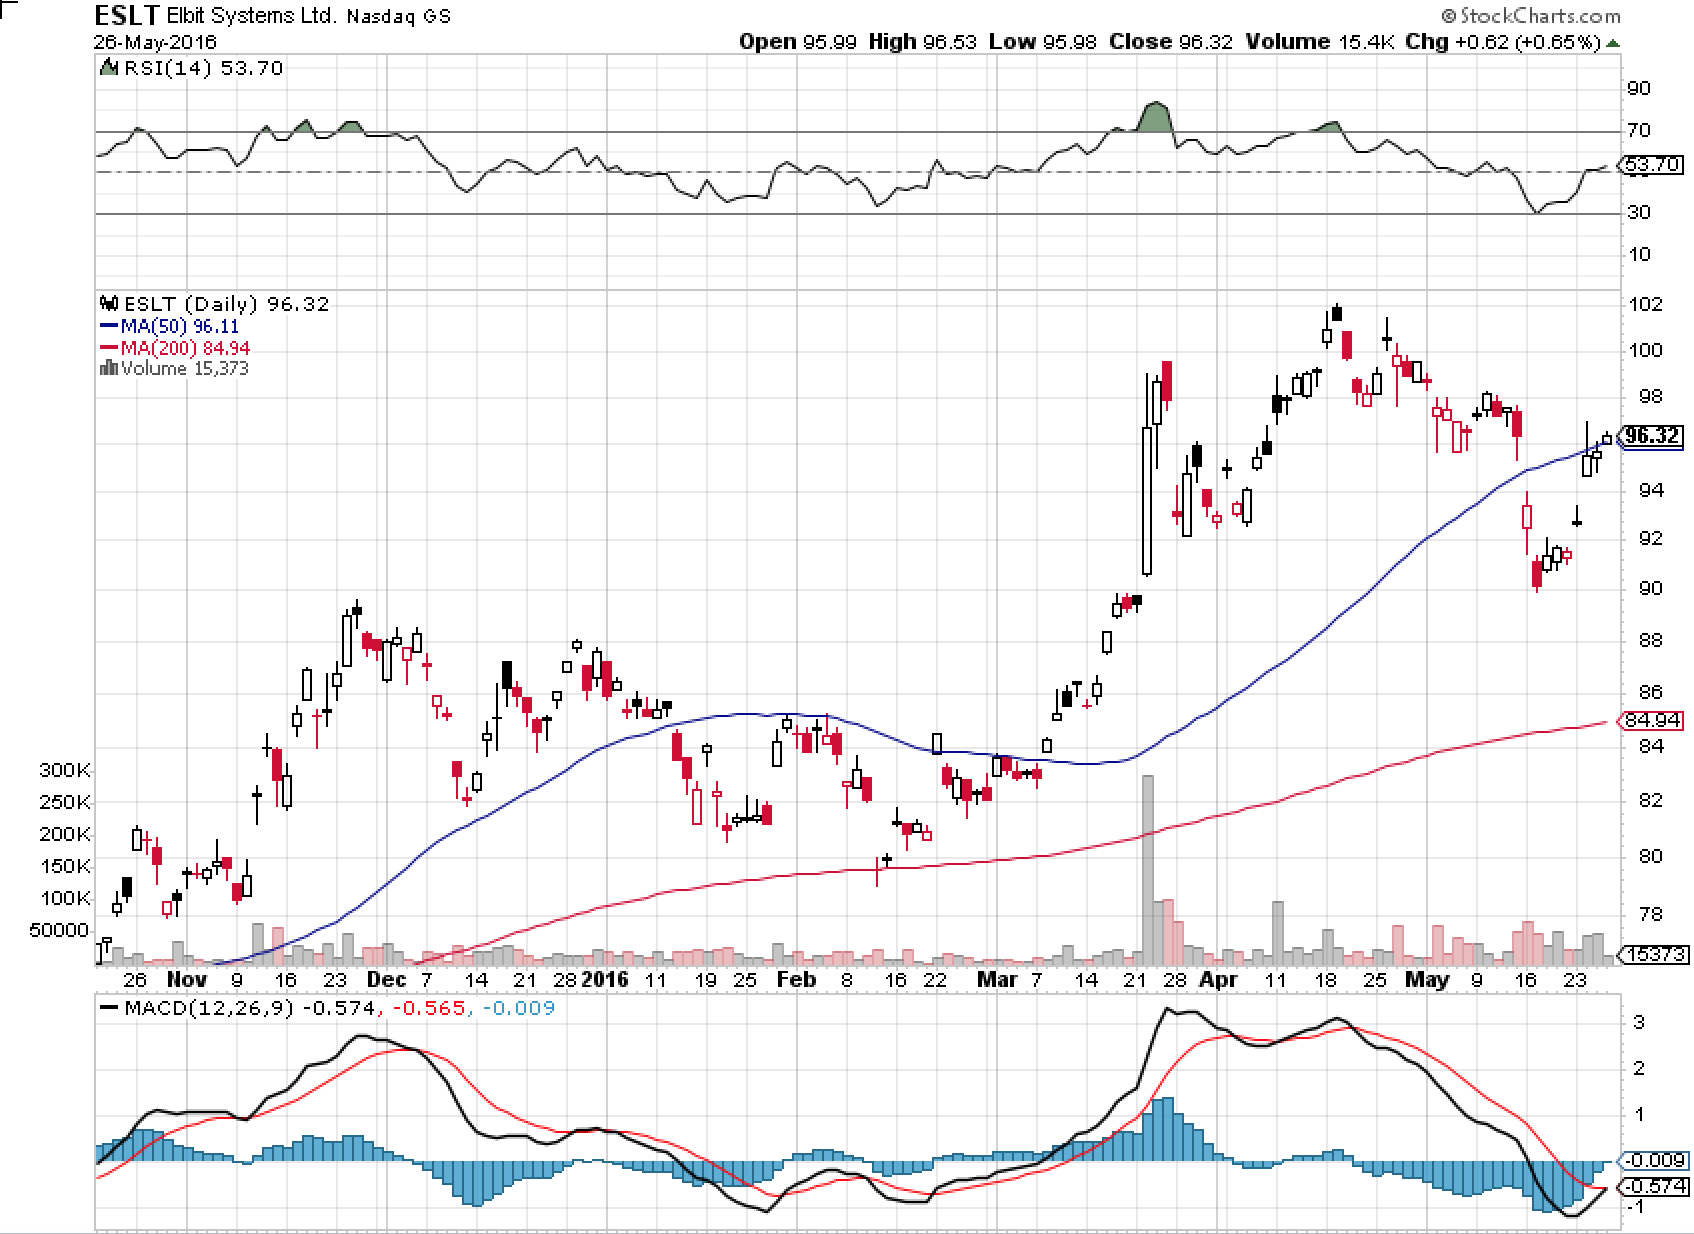The height and width of the screenshot is (1234, 1694).
Task: Click the Dec label on the date axis
Action: pos(387,980)
